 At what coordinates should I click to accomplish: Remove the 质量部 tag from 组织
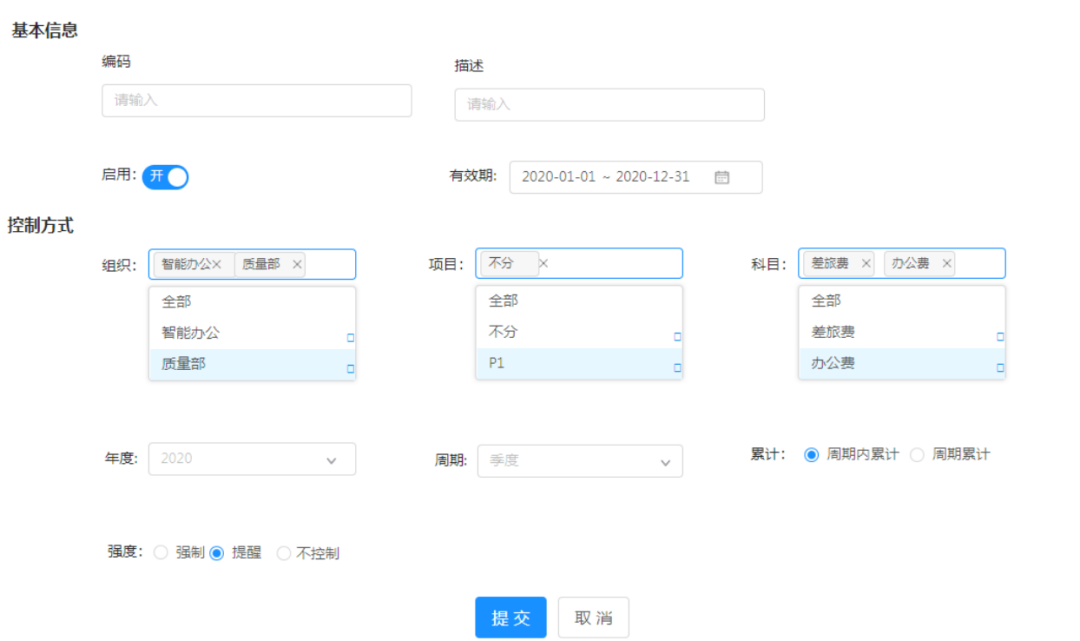[297, 264]
